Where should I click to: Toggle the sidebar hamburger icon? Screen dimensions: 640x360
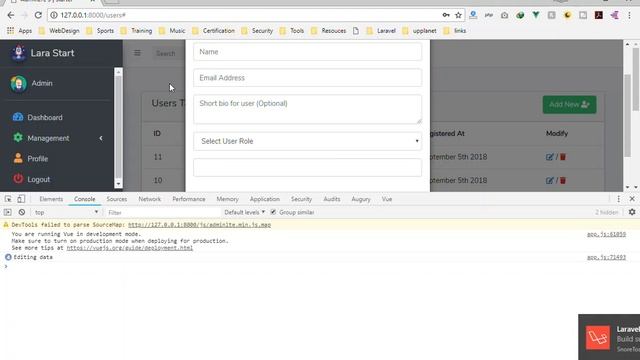coord(137,53)
